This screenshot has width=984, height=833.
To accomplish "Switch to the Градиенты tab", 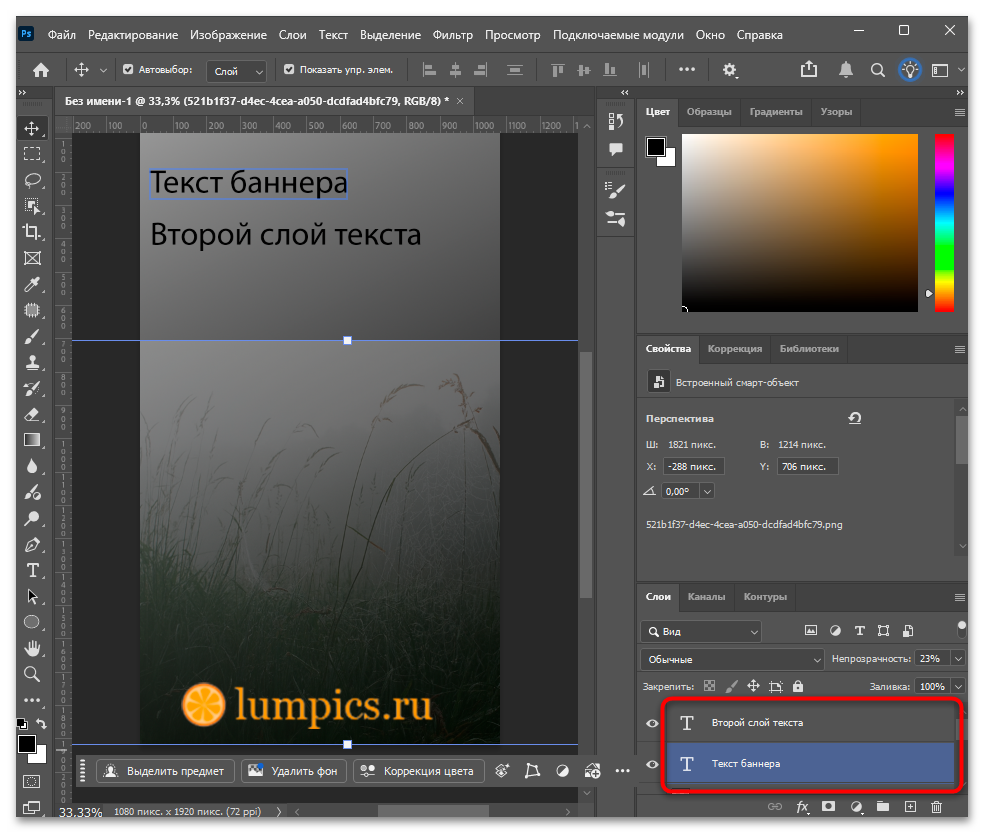I will [x=776, y=112].
